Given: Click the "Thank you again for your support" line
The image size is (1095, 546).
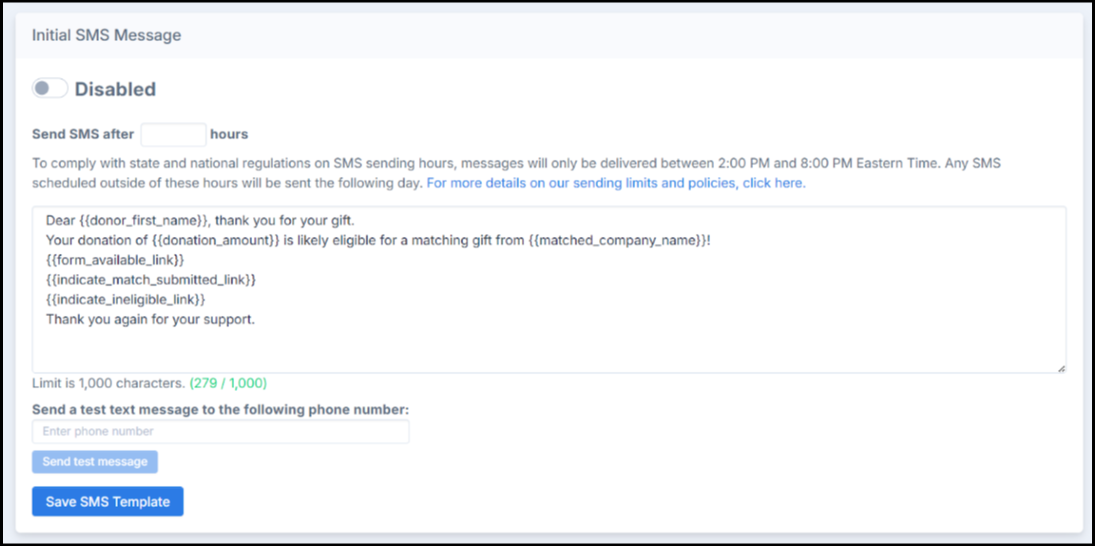Looking at the screenshot, I should coord(150,319).
